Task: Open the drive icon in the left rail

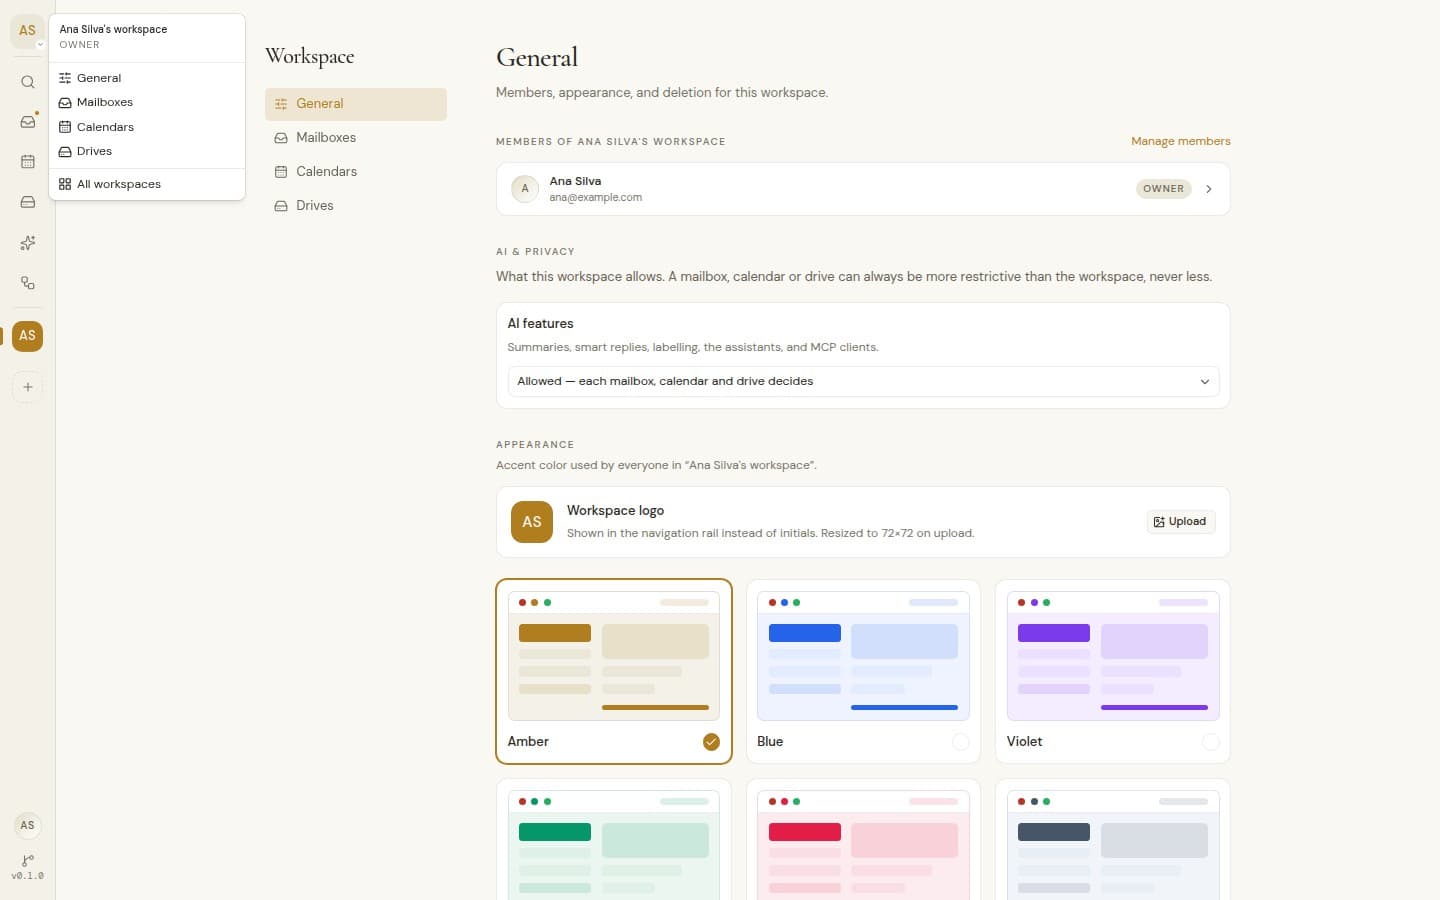Action: [x=28, y=202]
